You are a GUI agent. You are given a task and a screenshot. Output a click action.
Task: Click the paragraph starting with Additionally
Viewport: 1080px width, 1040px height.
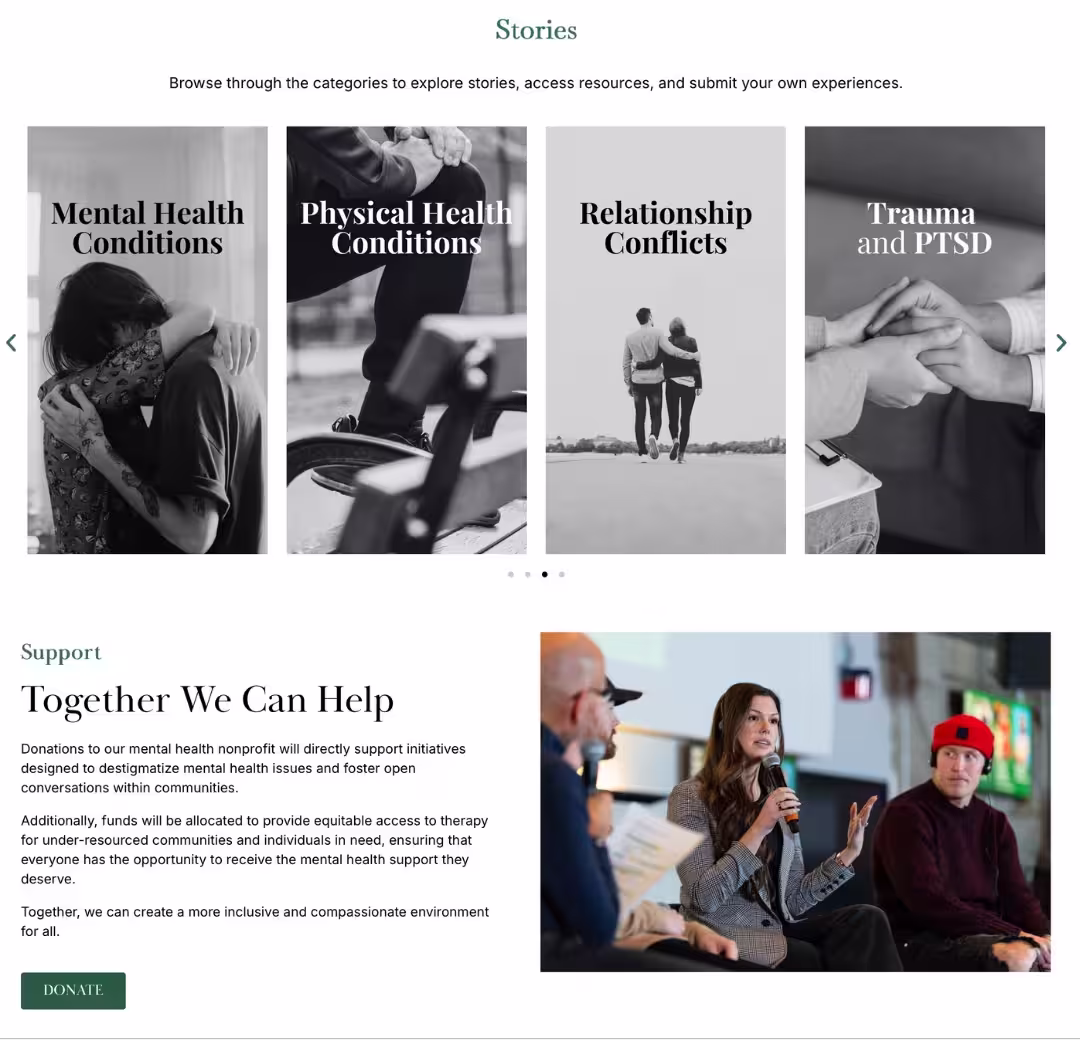pos(254,849)
